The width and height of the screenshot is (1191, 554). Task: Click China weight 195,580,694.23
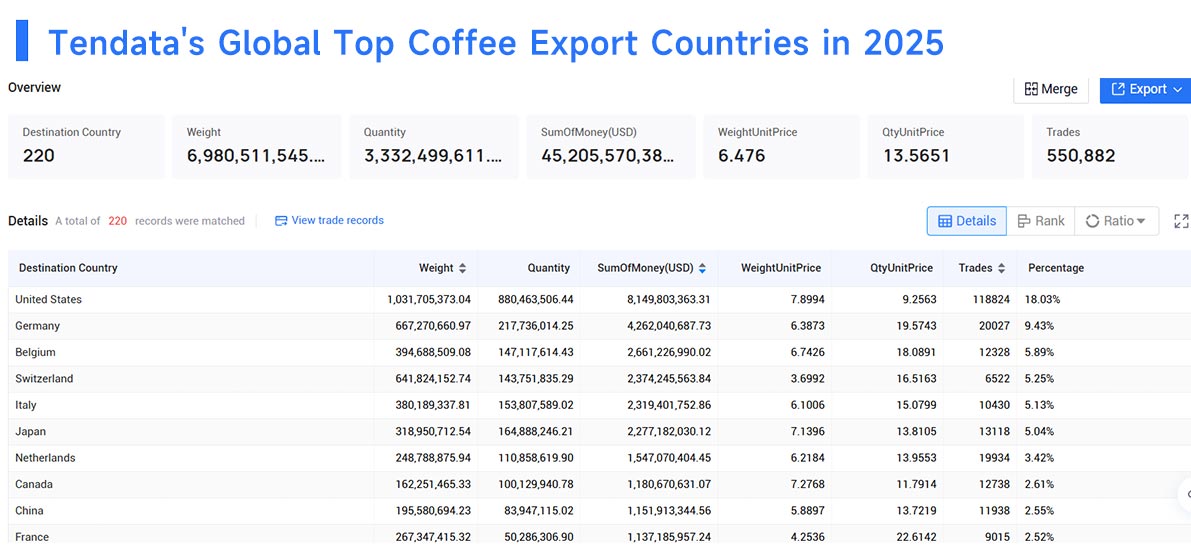click(x=433, y=511)
